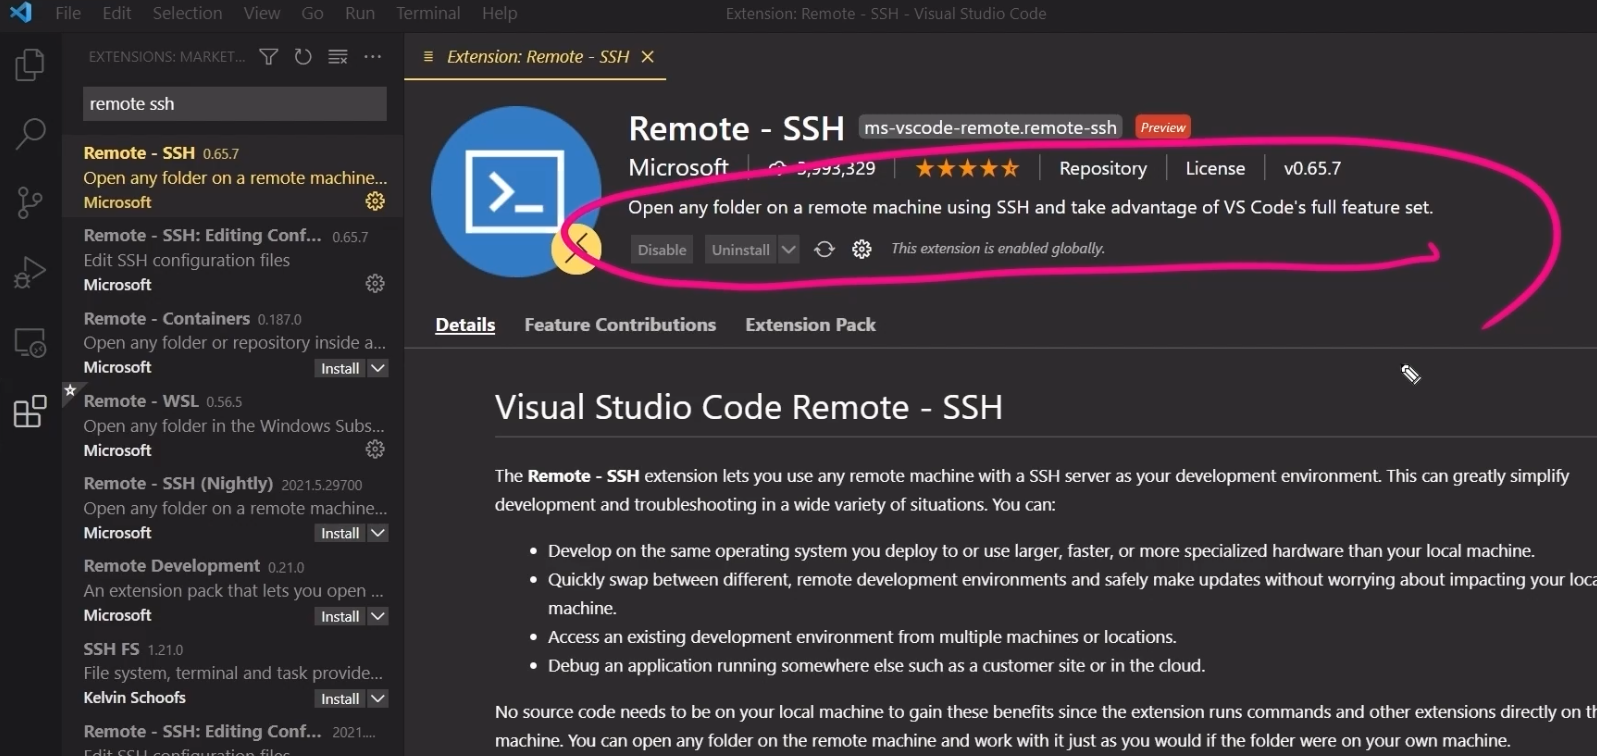The image size is (1597, 756).
Task: Open the Extensions view icon
Action: (x=30, y=411)
